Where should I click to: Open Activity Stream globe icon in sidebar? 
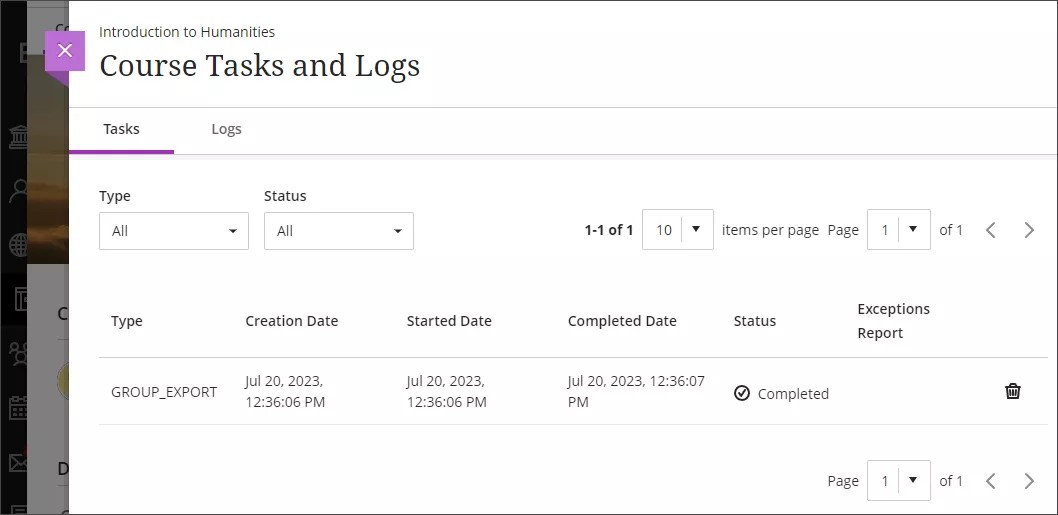tap(18, 245)
